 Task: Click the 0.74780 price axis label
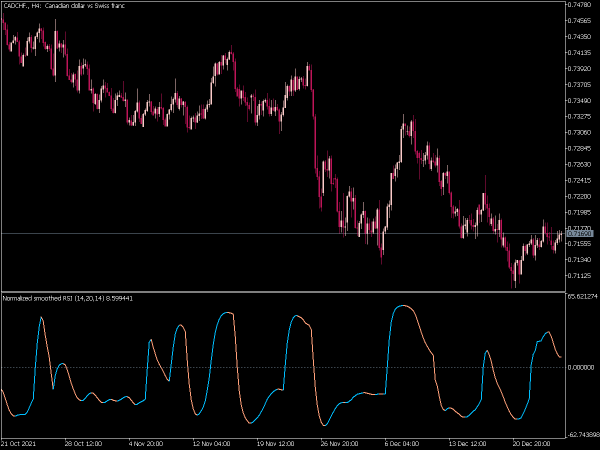pyautogui.click(x=580, y=5)
